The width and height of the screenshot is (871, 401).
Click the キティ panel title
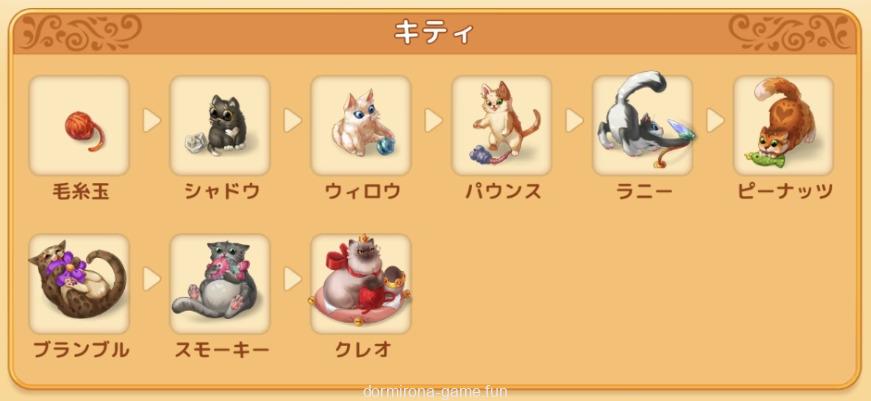coord(433,33)
